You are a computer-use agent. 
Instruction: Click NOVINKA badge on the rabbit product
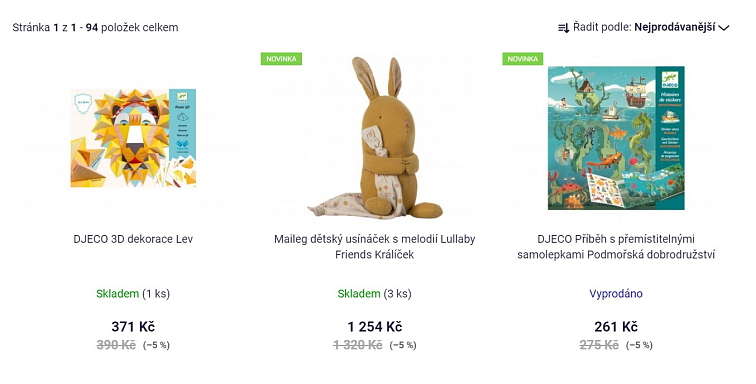click(x=281, y=59)
